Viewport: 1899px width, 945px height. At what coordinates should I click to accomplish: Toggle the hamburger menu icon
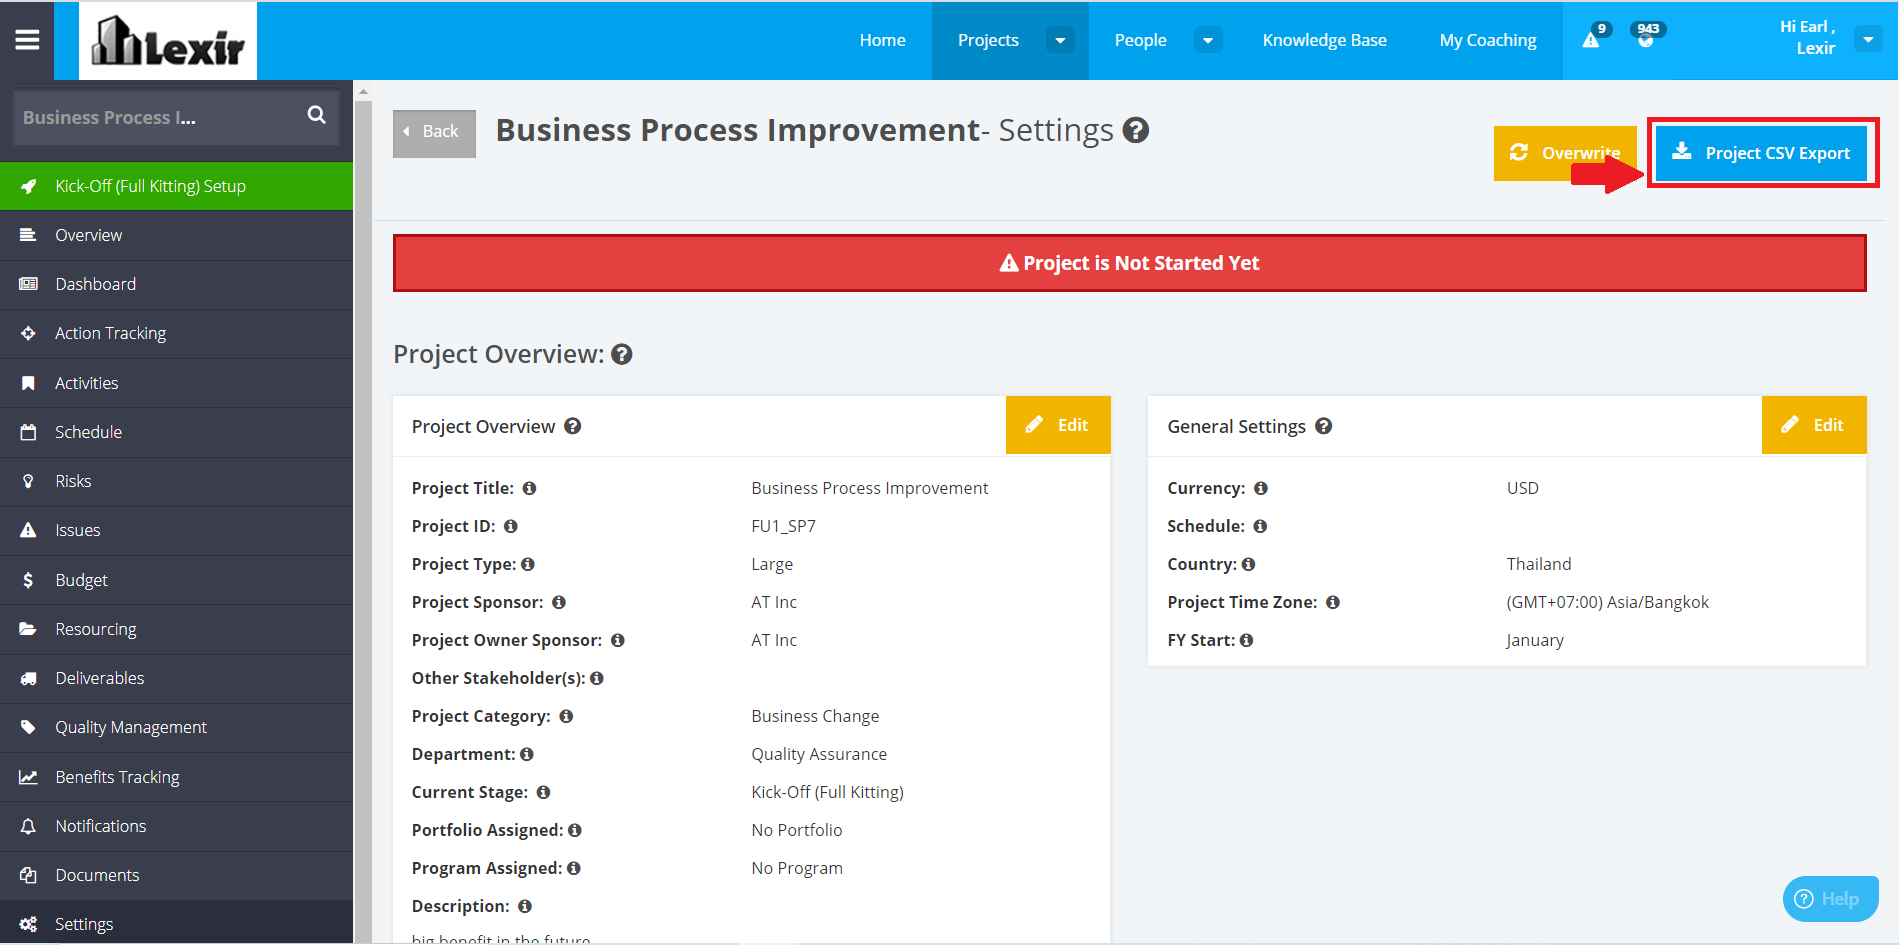tap(27, 40)
